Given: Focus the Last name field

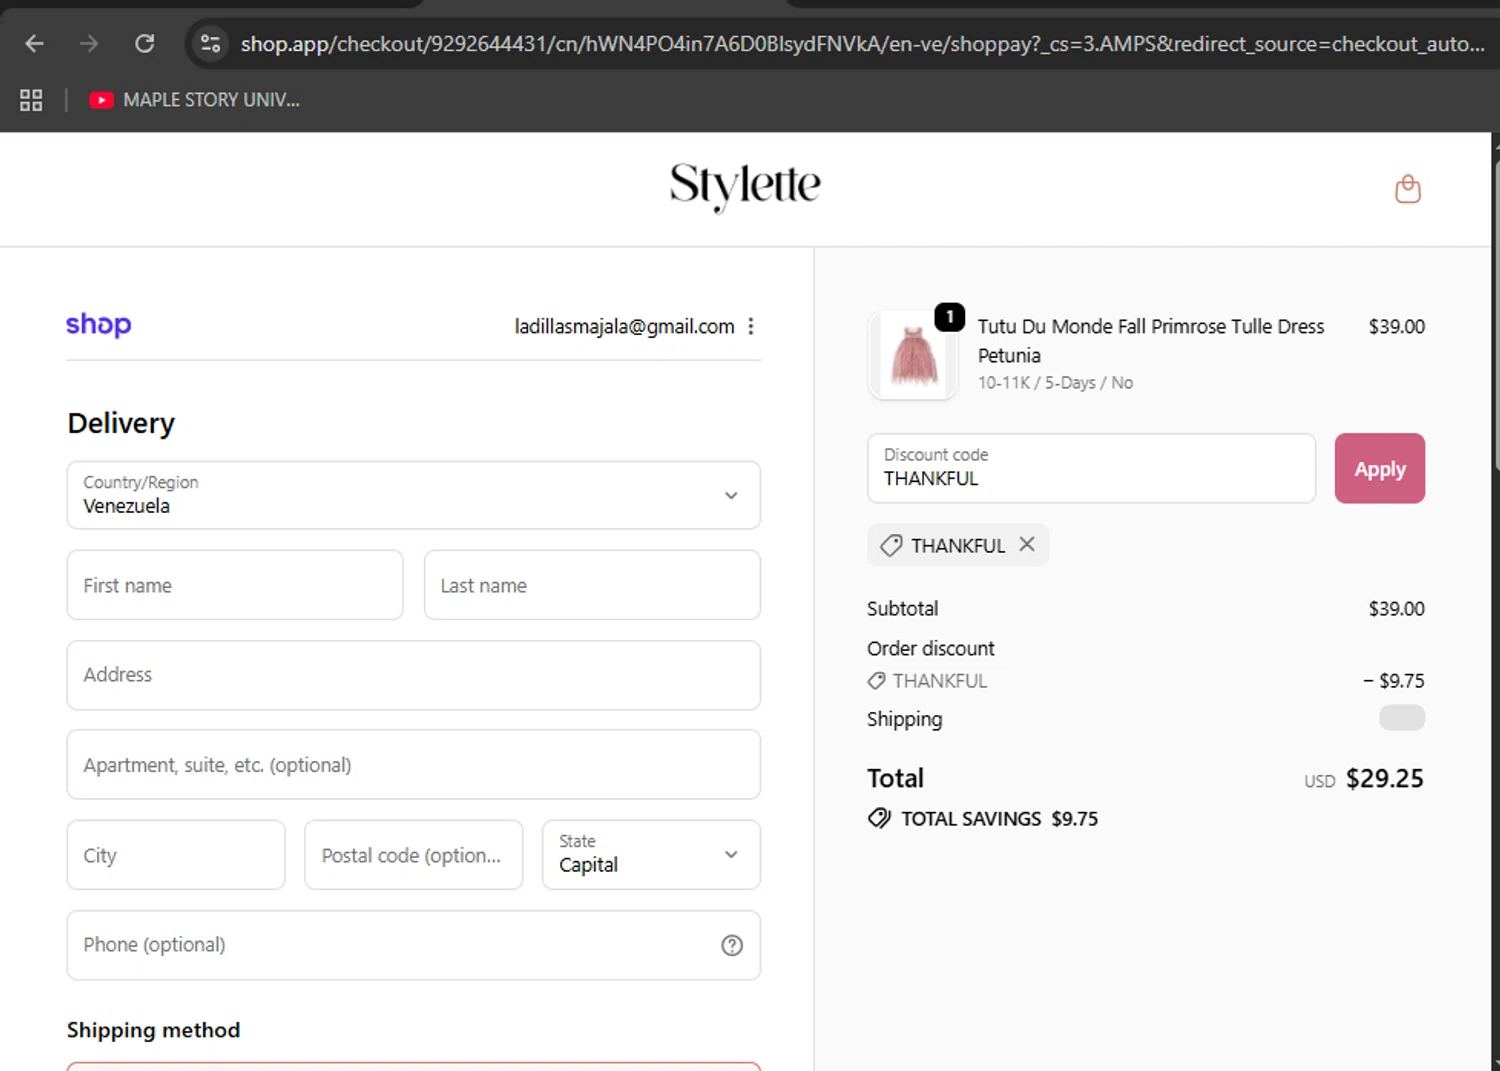Looking at the screenshot, I should 592,585.
